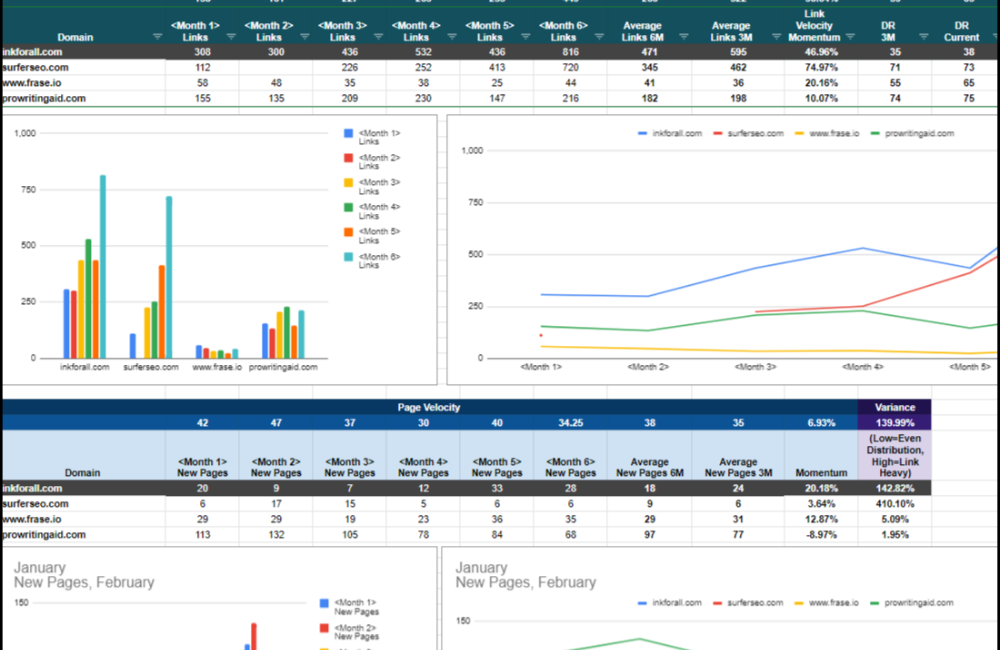Open the Month 5 Links column filter

526,37
